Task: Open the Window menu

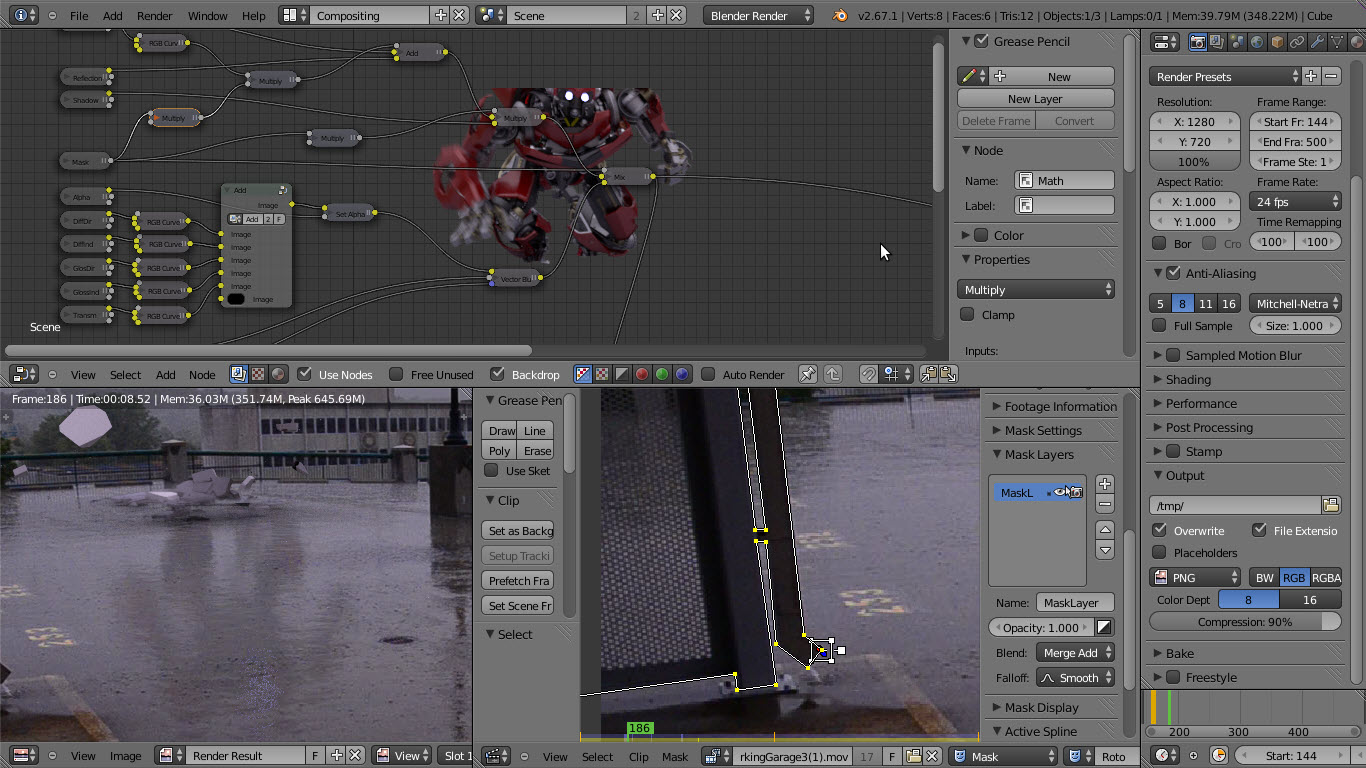Action: point(208,16)
